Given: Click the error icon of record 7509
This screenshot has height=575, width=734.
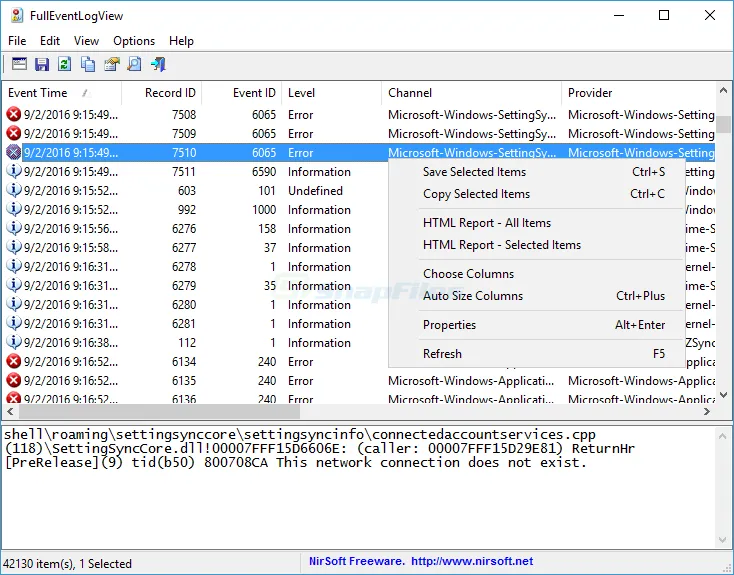Looking at the screenshot, I should click(x=14, y=133).
